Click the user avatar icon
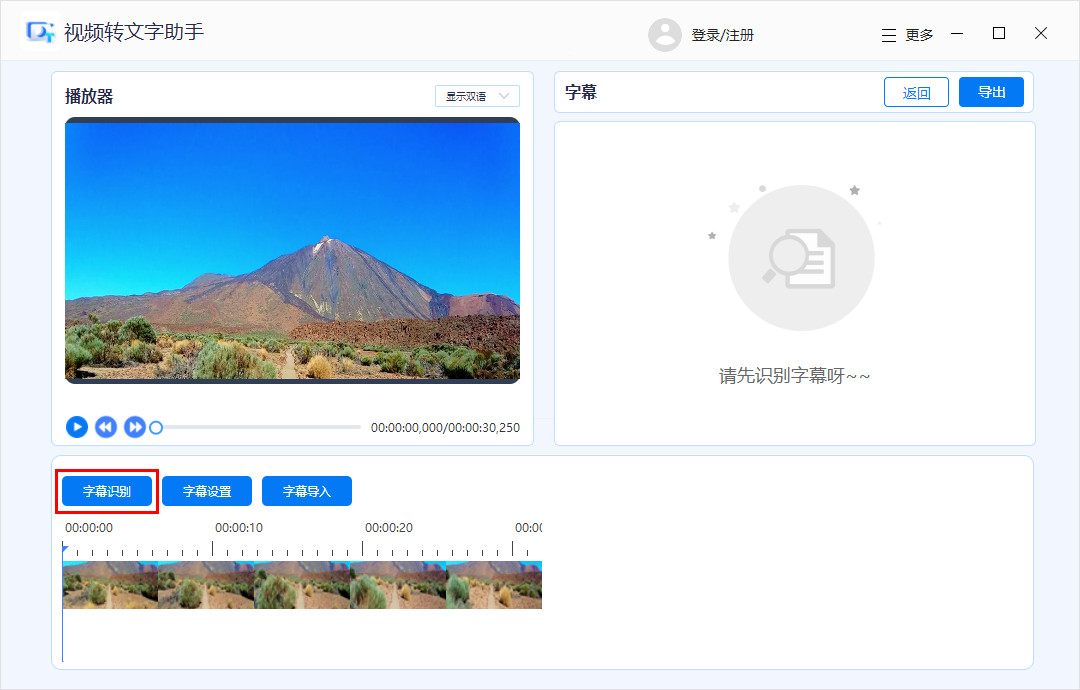This screenshot has width=1080, height=690. point(665,34)
